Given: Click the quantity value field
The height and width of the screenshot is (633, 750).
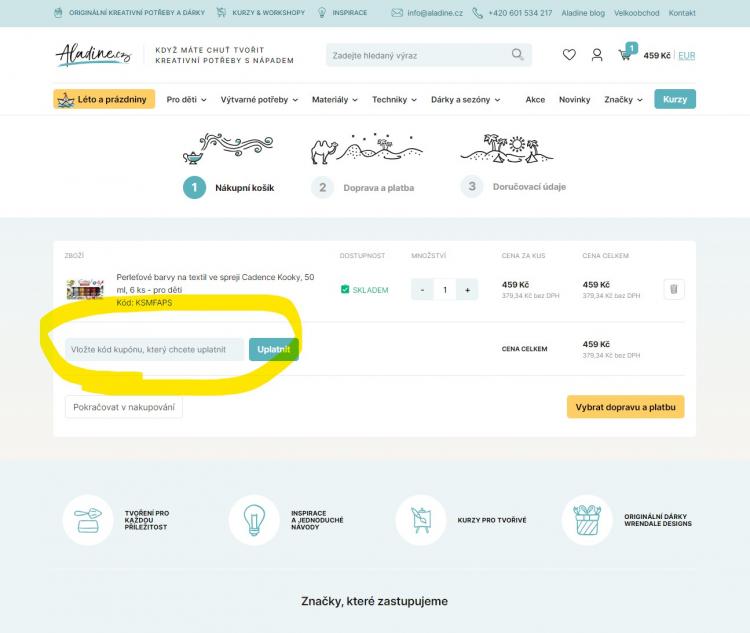Looking at the screenshot, I should click(x=445, y=290).
